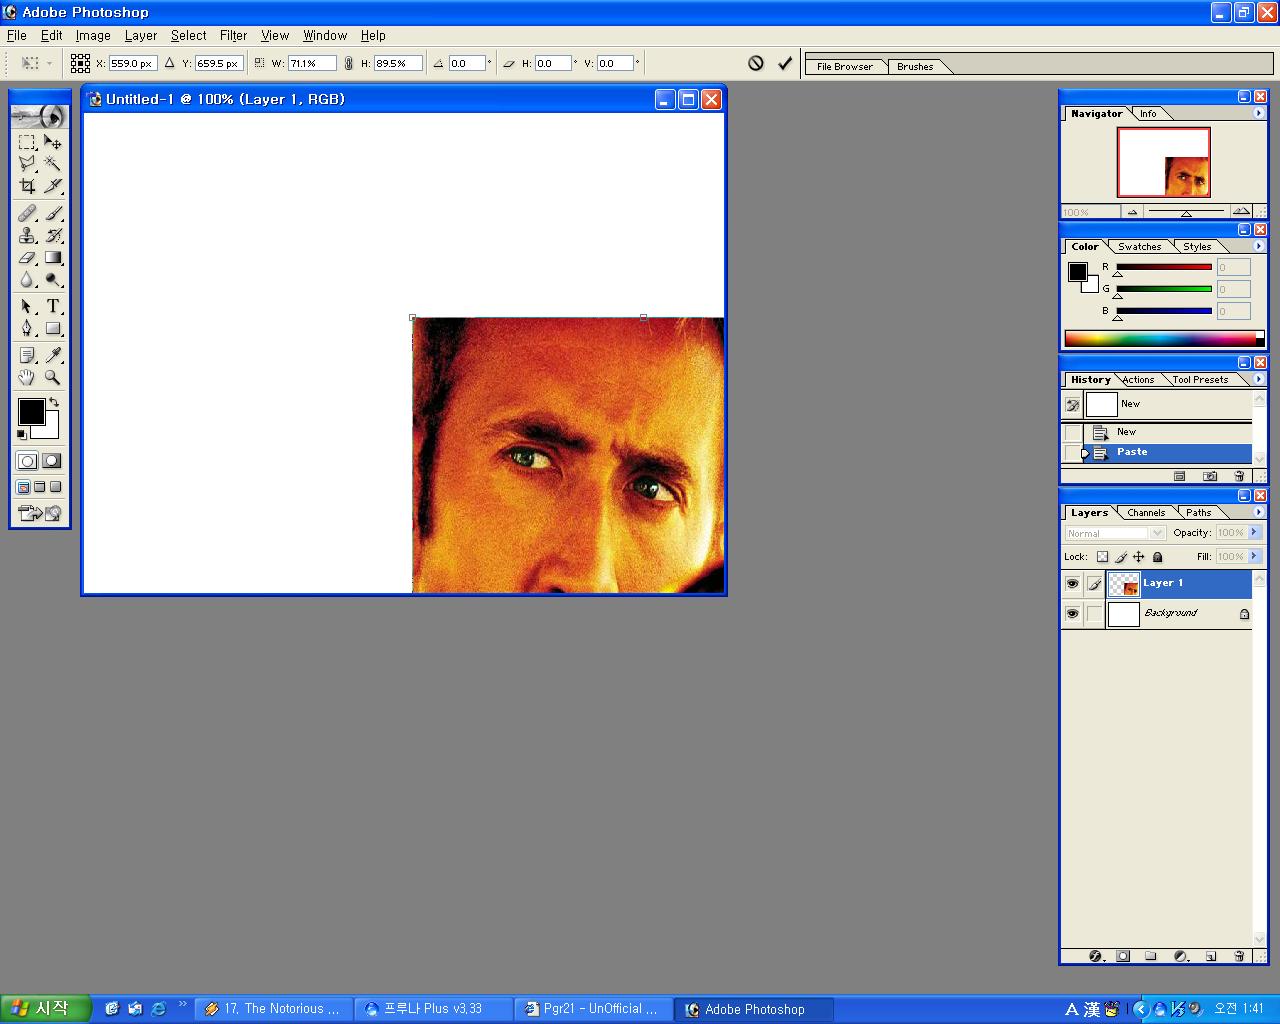
Task: Jump to ImageReady from the toolbox
Action: 40,513
